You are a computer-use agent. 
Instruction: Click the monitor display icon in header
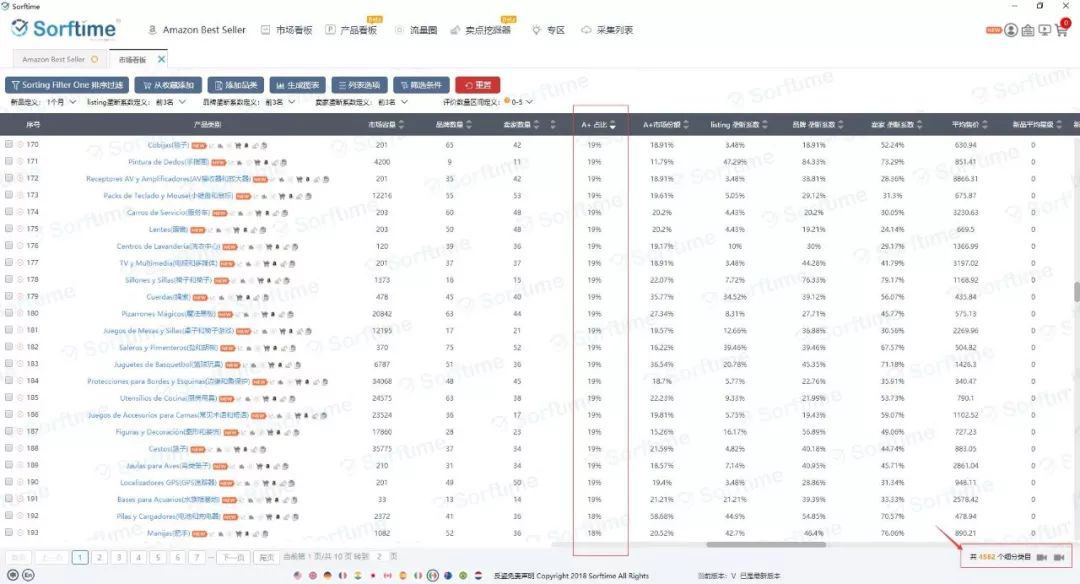click(1045, 30)
